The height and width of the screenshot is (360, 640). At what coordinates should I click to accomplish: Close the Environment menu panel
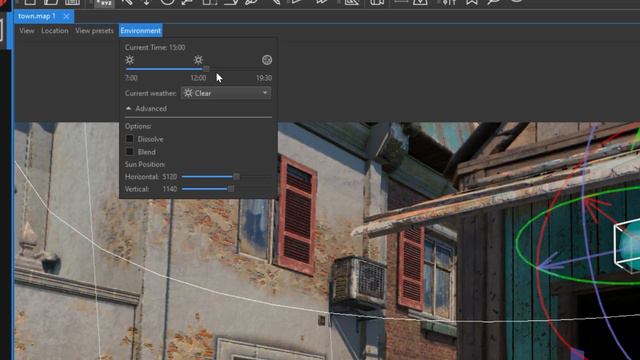(140, 31)
